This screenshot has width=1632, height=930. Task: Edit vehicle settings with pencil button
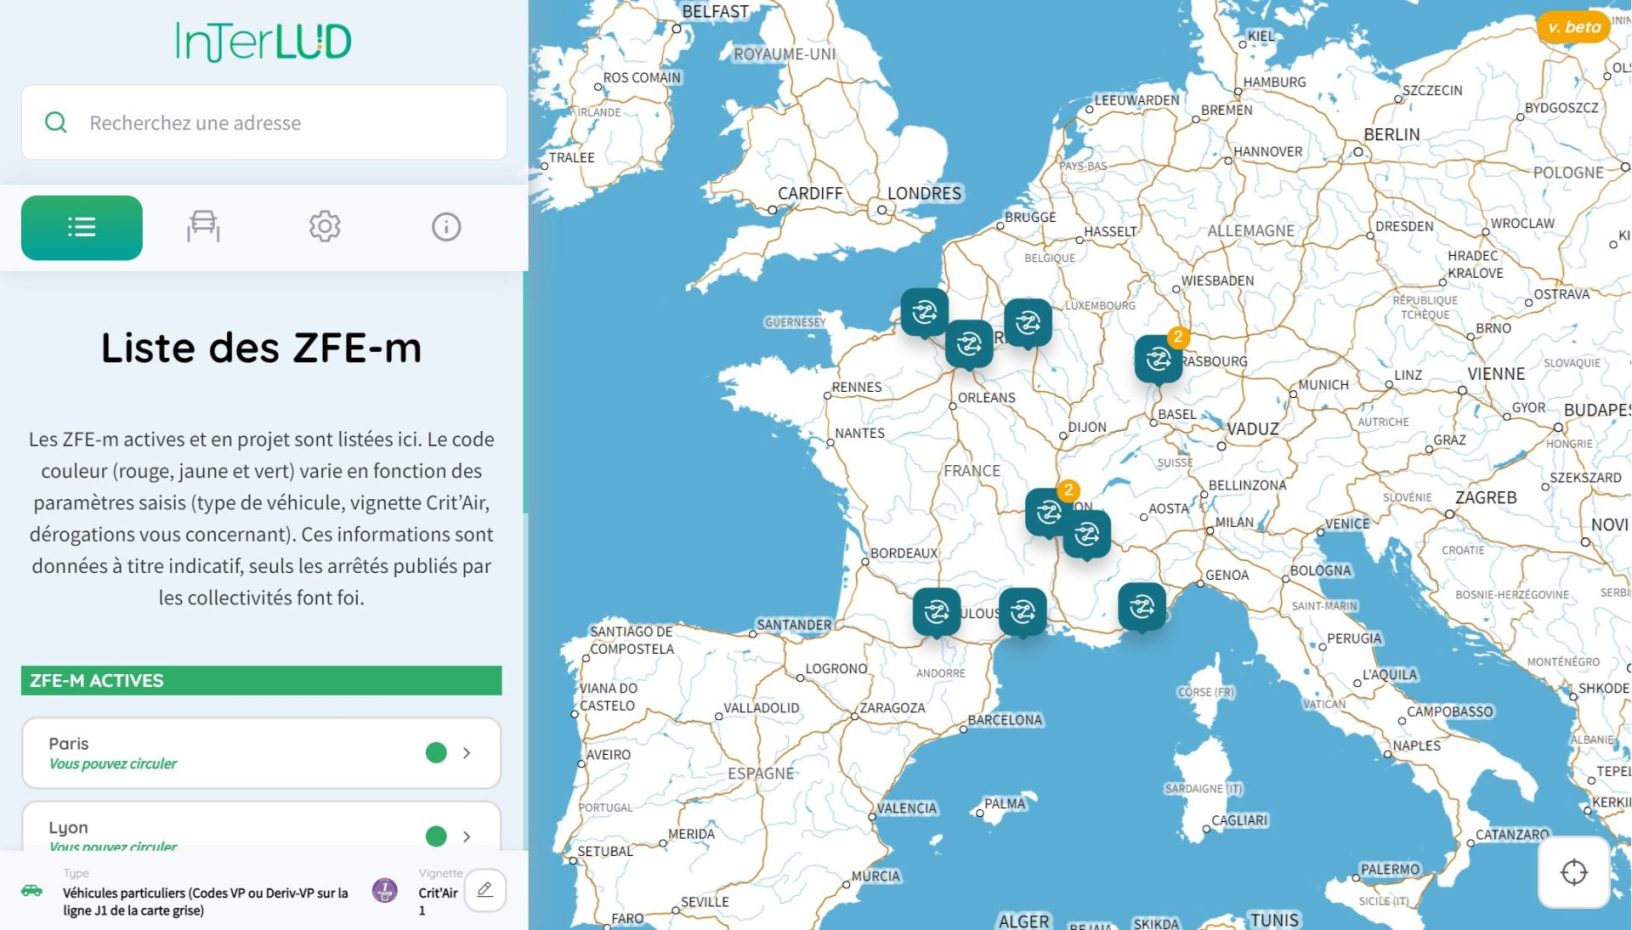[x=485, y=890]
